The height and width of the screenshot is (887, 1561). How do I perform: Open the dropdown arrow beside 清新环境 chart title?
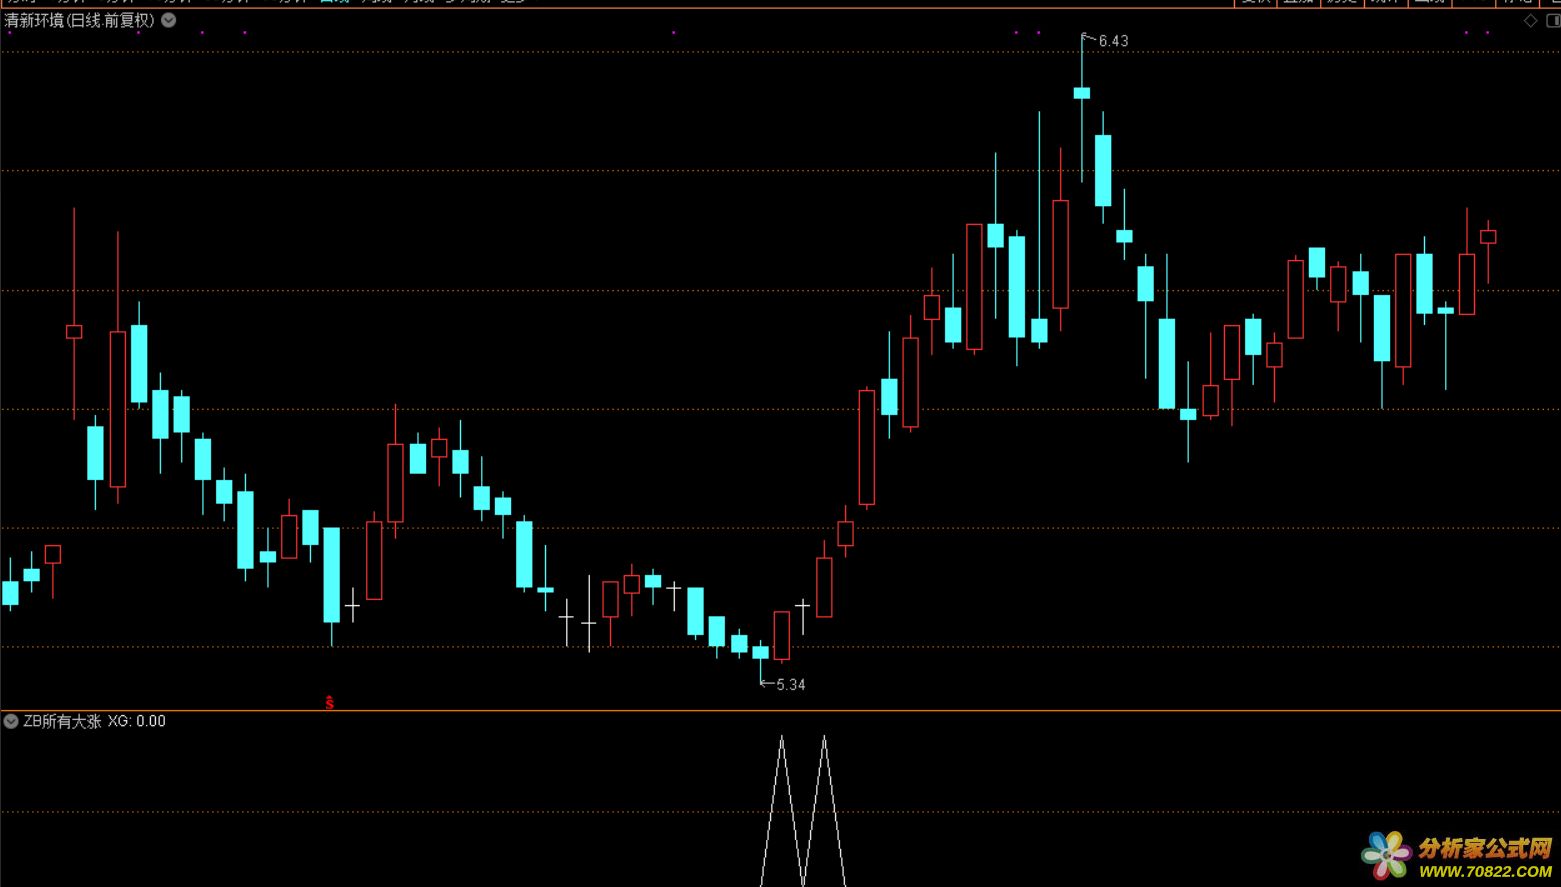coord(169,20)
